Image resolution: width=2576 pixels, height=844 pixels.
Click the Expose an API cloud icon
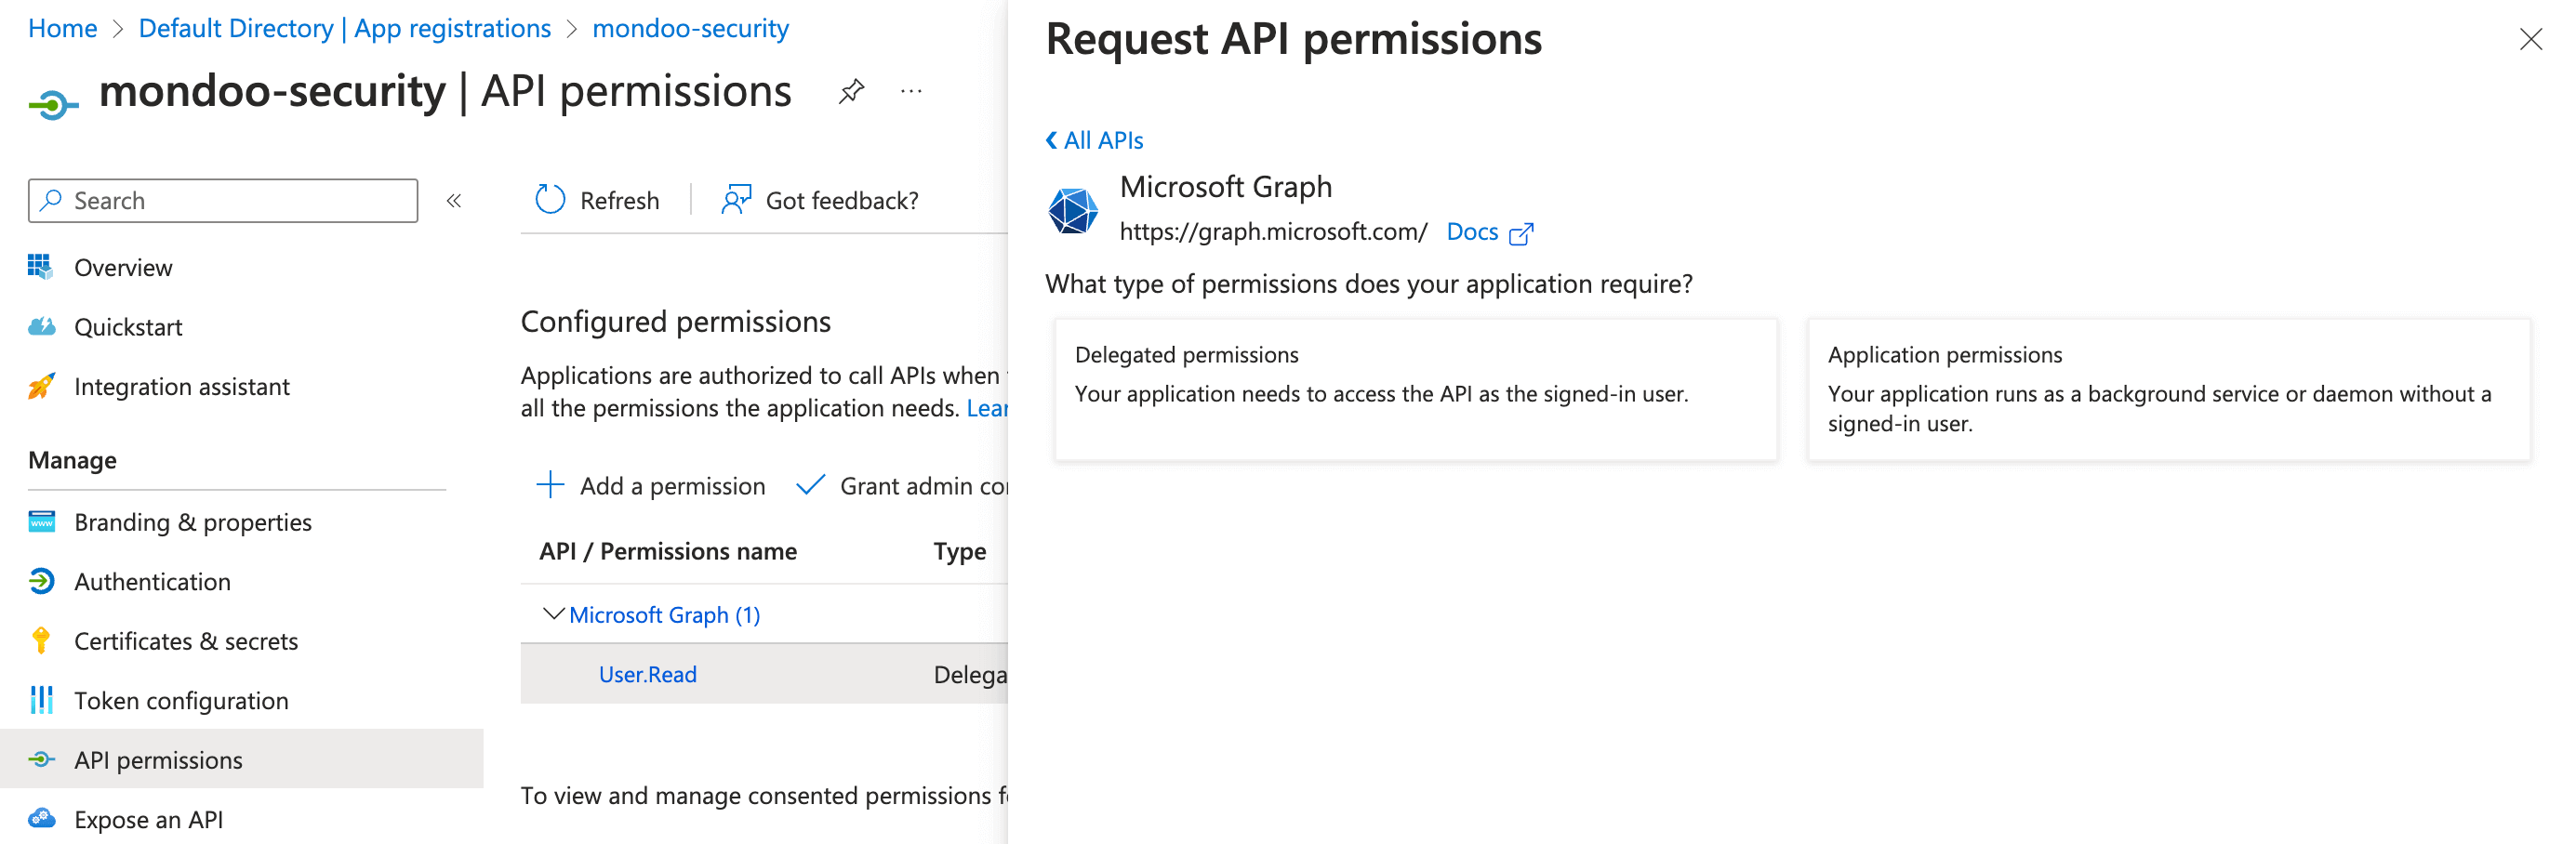tap(41, 819)
